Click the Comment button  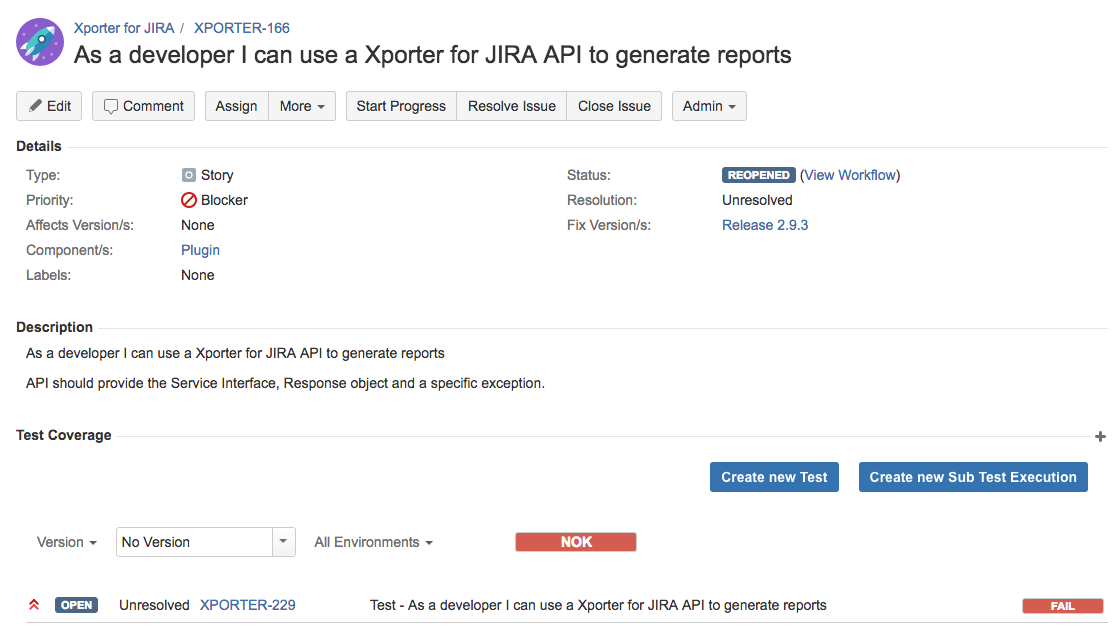pos(144,106)
